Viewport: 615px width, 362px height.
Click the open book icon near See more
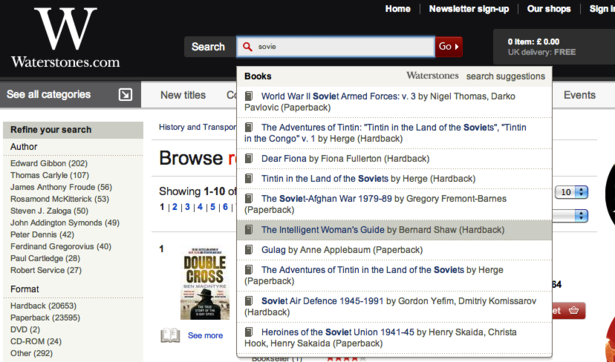click(x=170, y=336)
